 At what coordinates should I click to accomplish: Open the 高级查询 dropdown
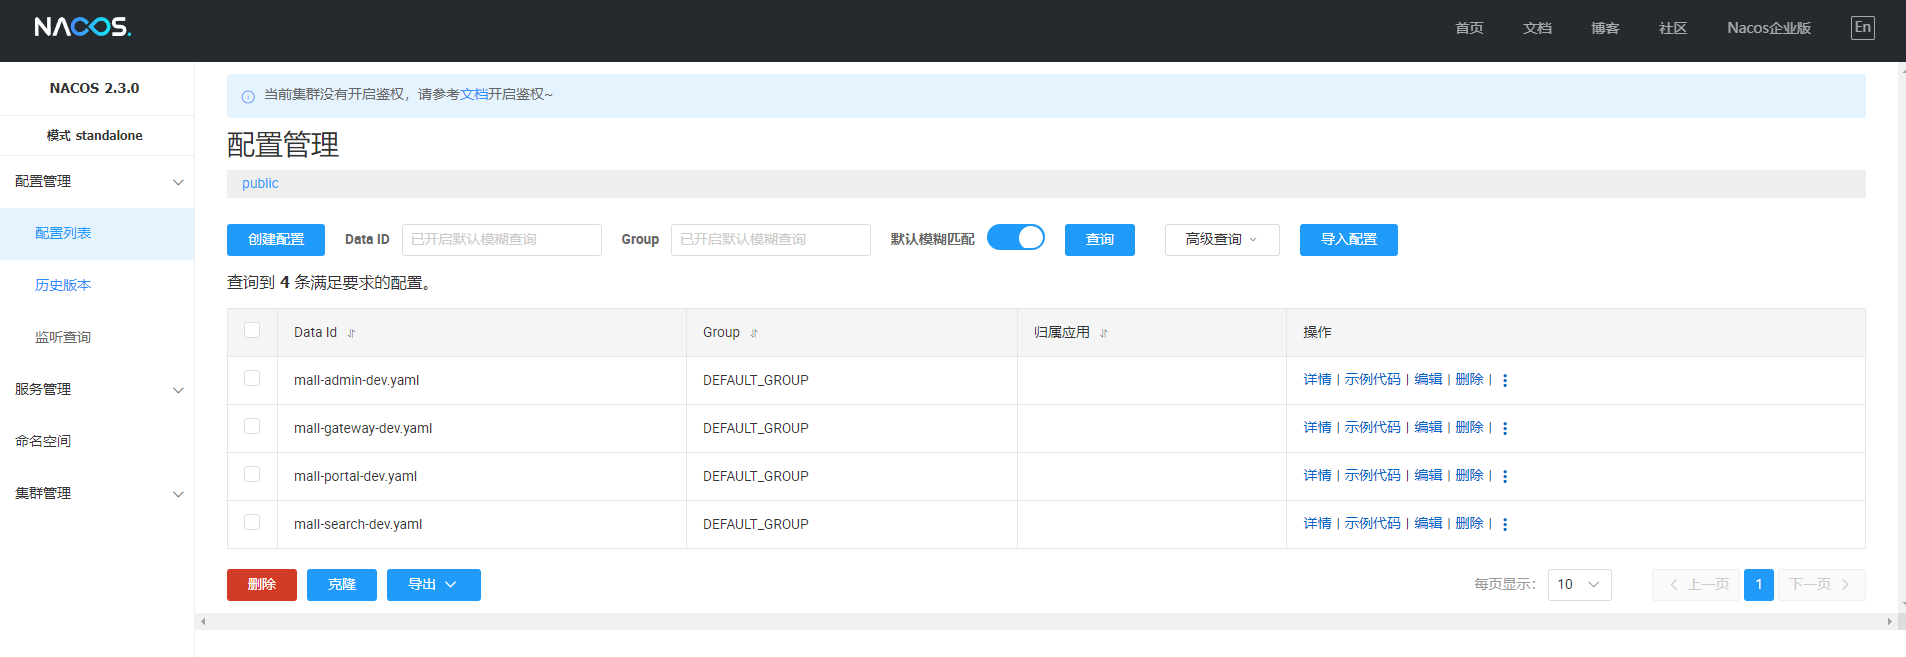[1222, 240]
